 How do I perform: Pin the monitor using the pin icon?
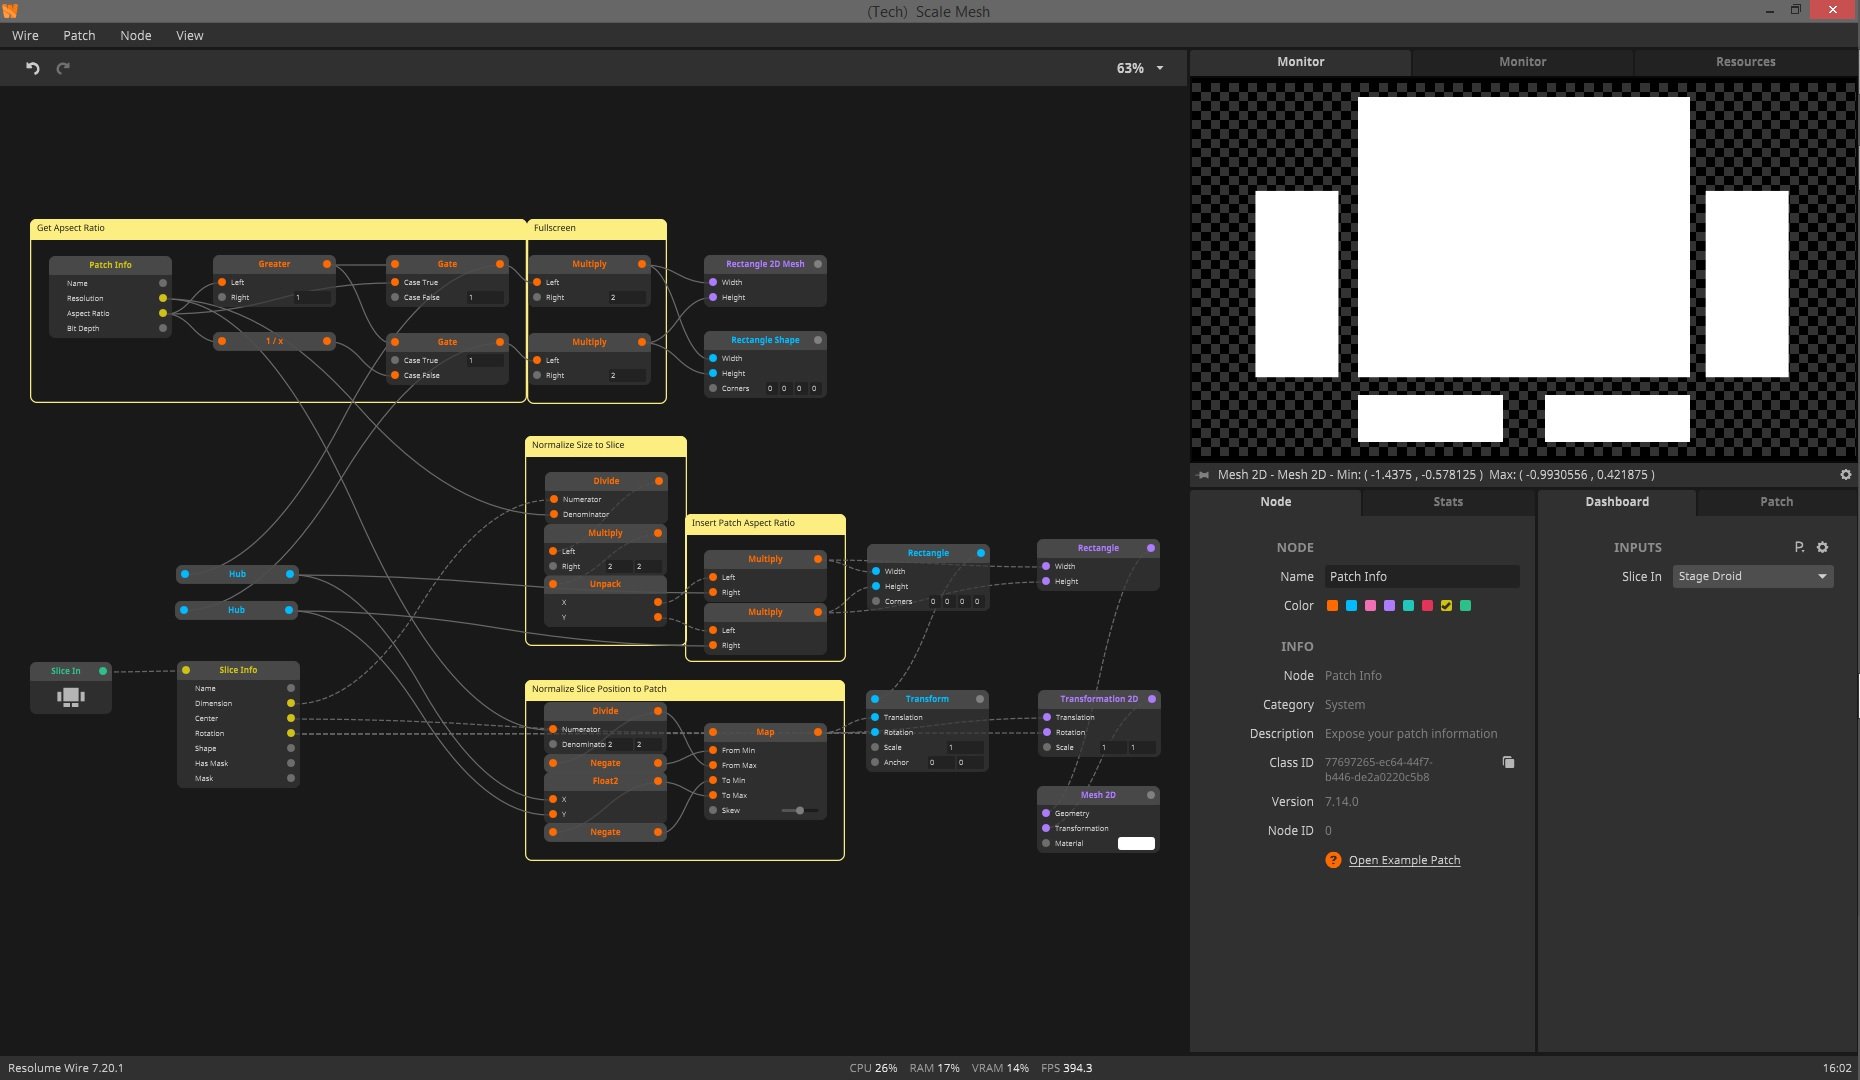[1203, 475]
